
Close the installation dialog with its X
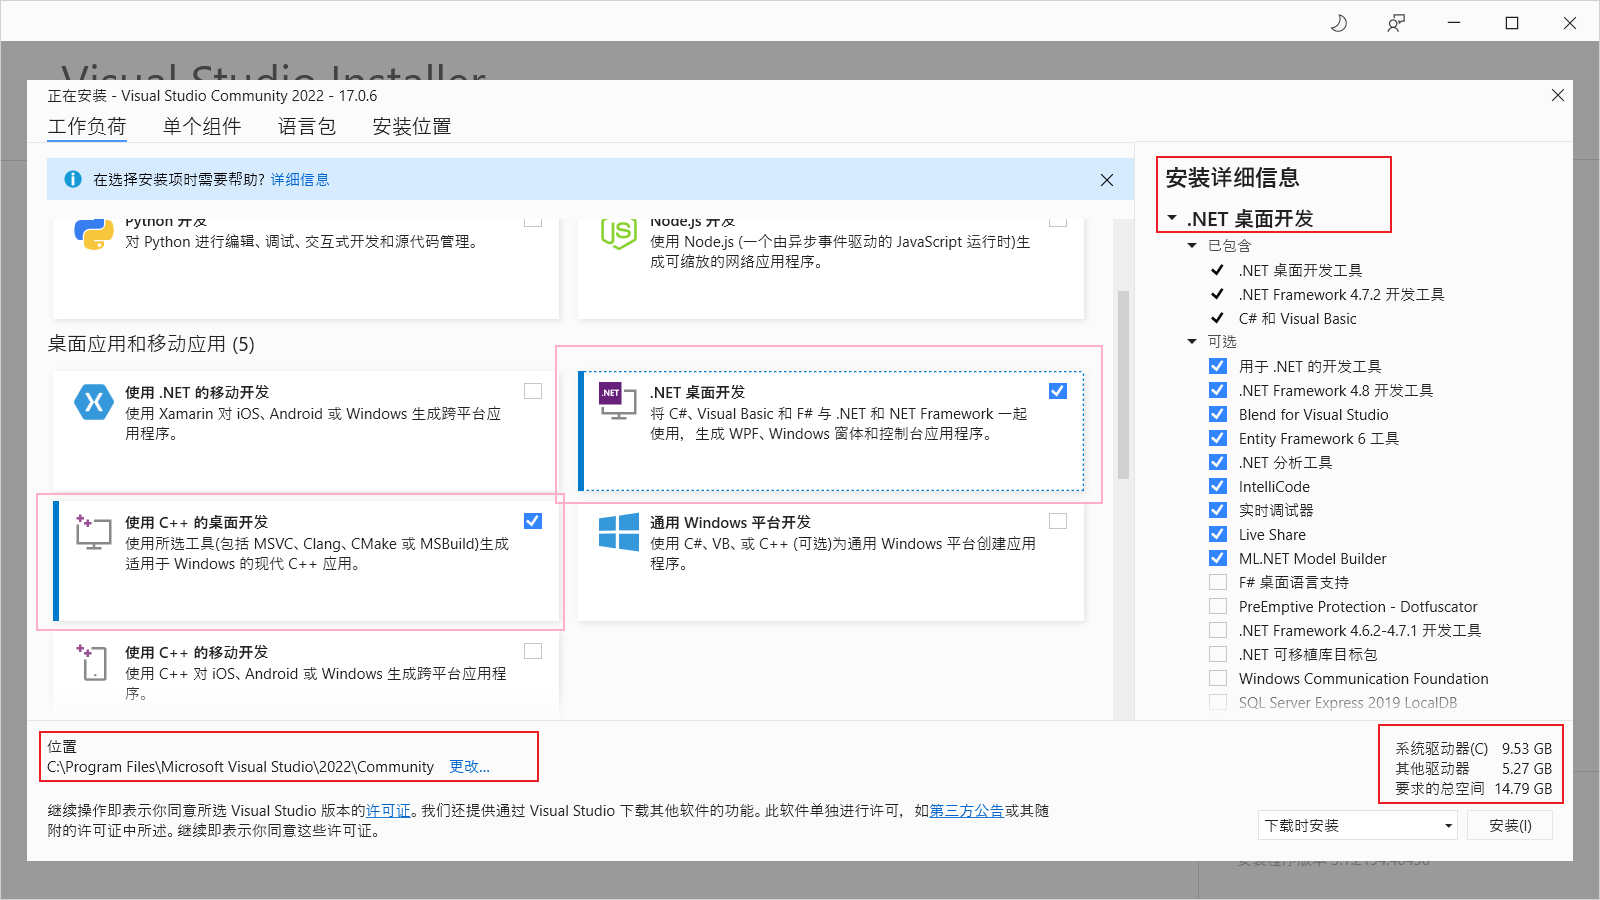tap(1557, 95)
